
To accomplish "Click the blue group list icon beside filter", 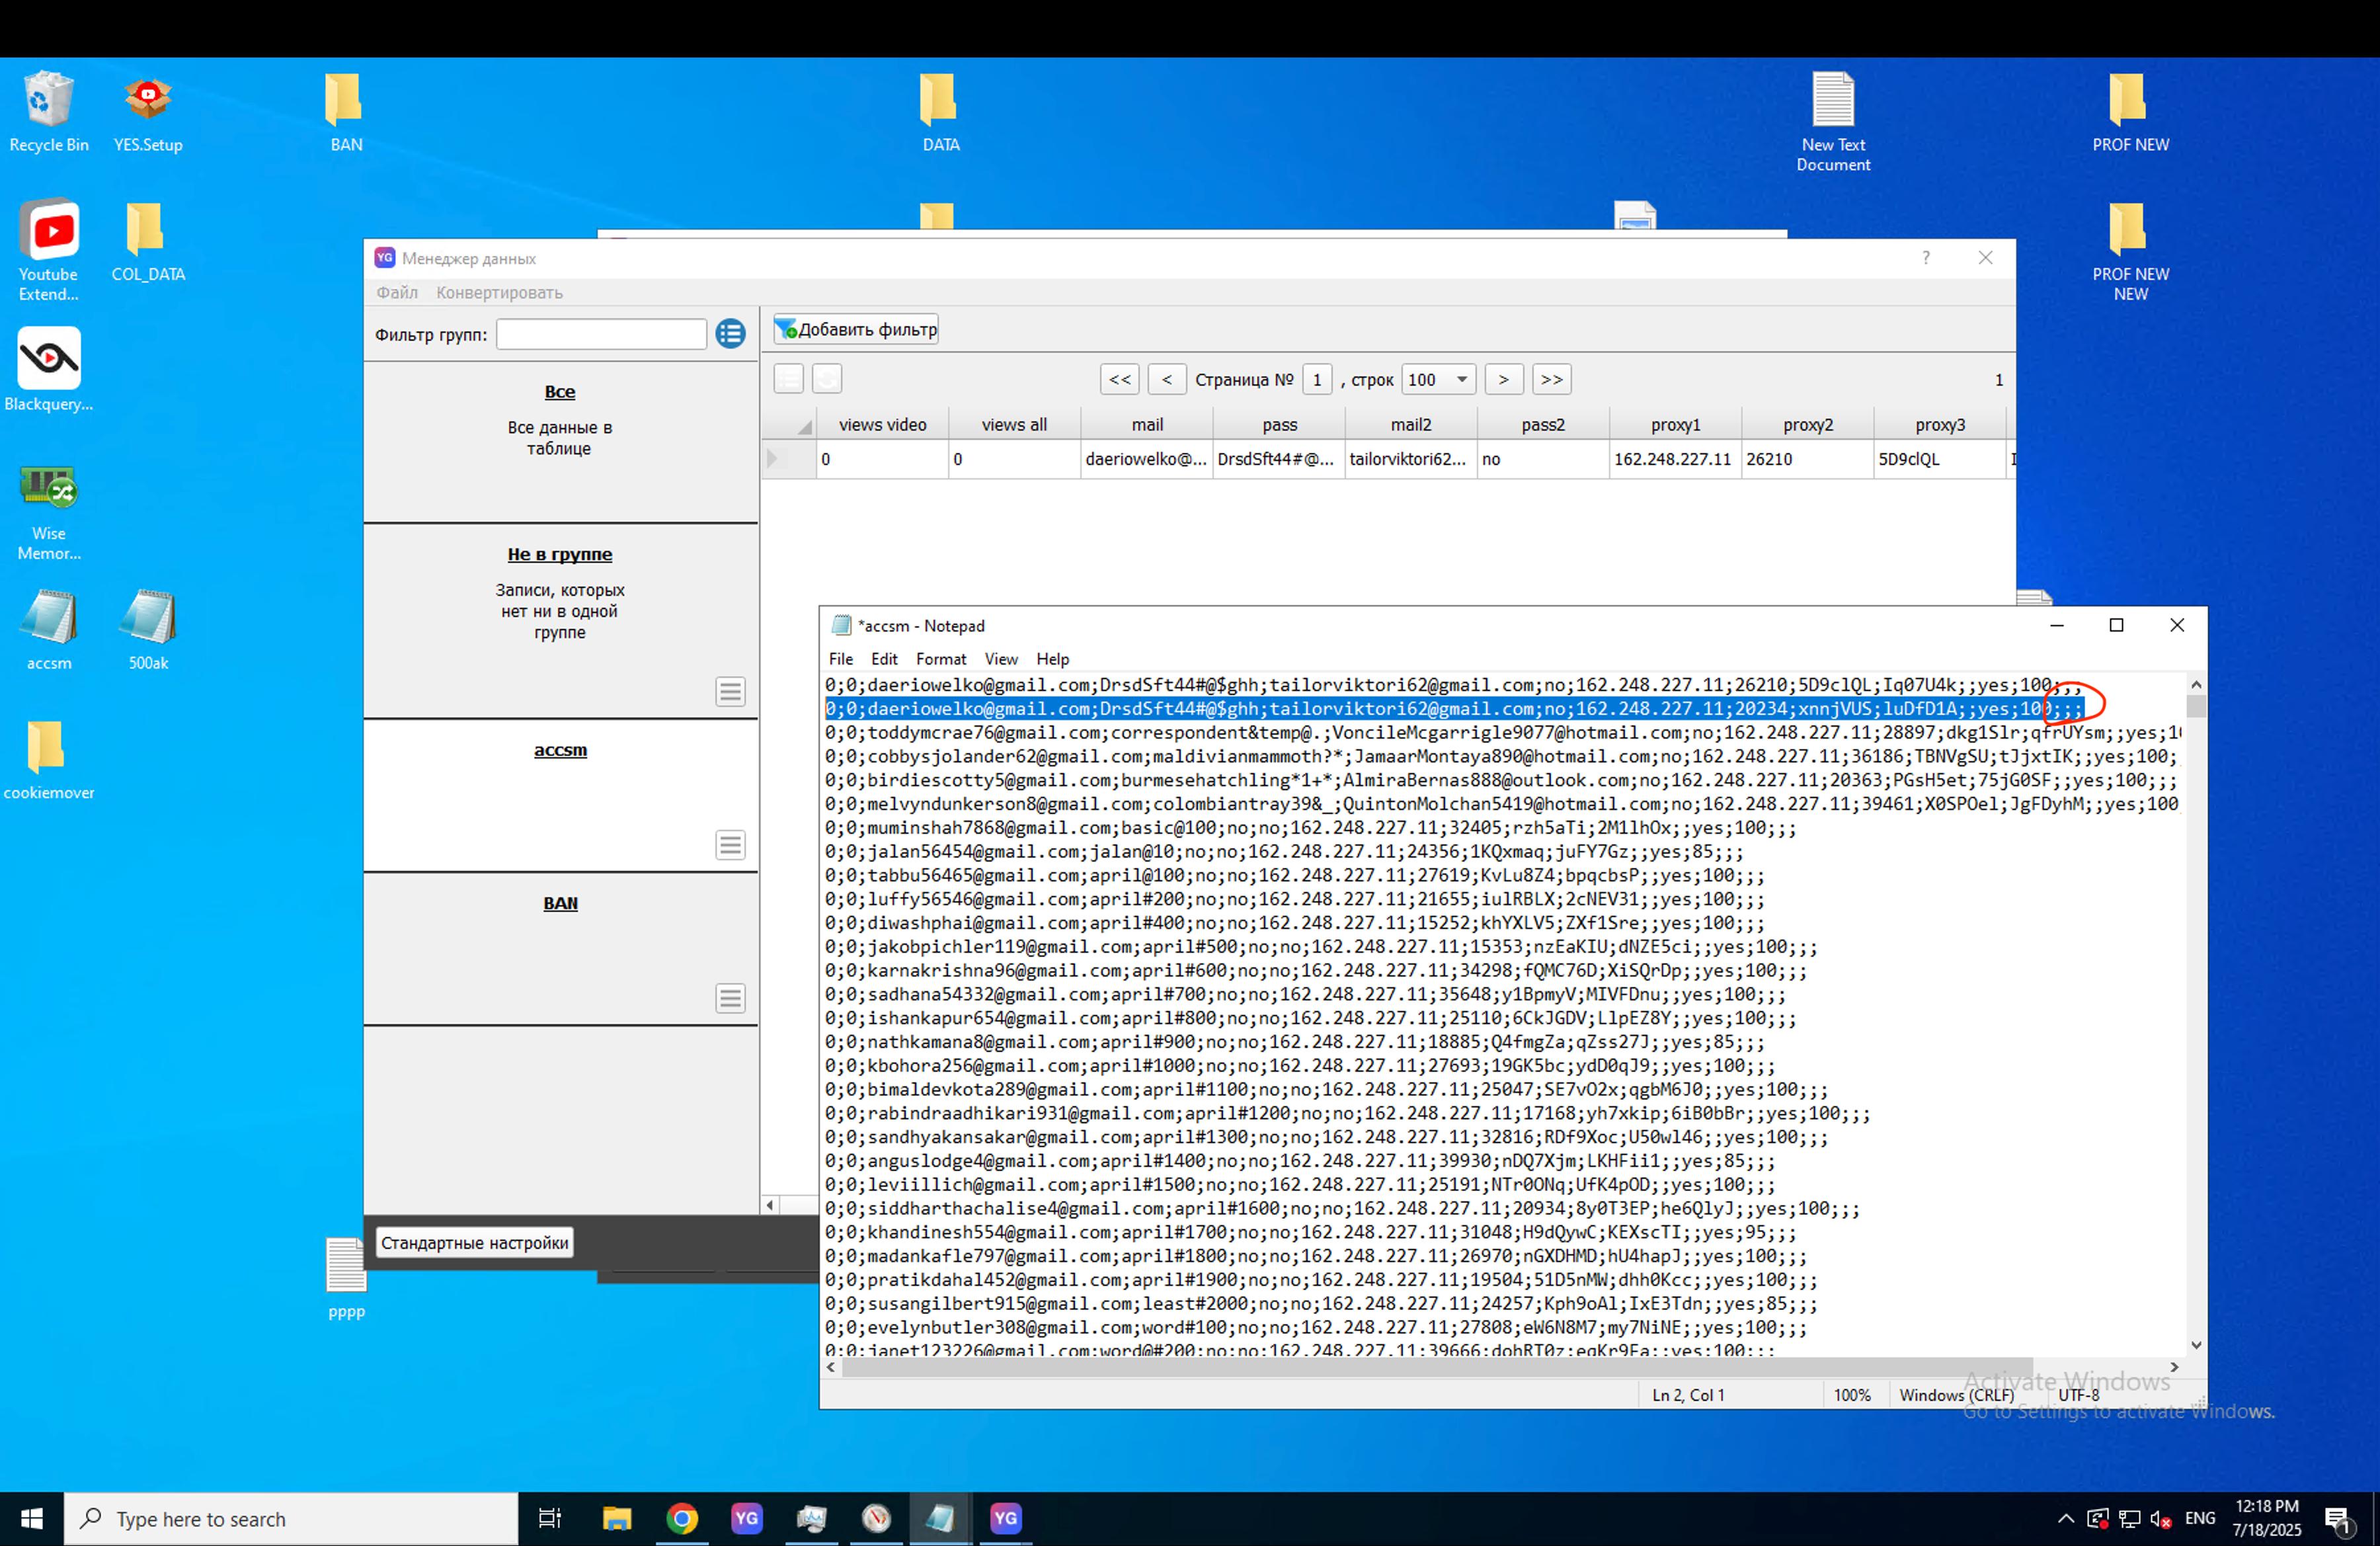I will 730,334.
